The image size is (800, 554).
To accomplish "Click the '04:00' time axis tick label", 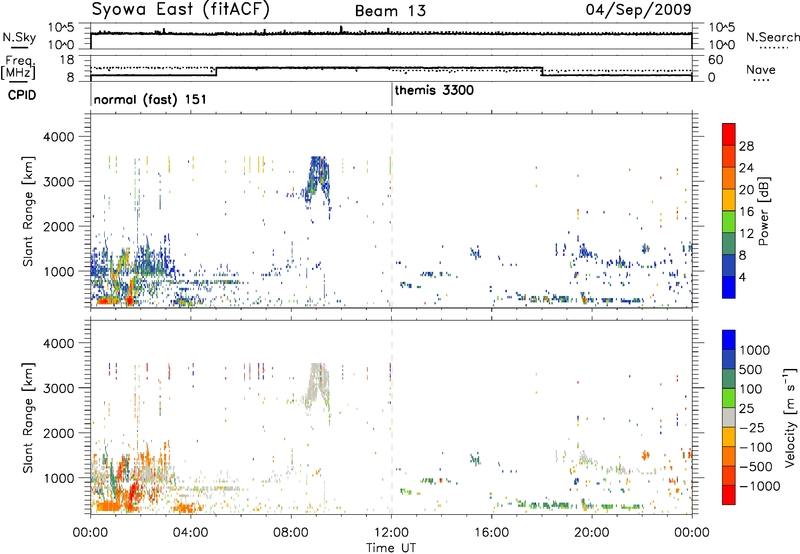I will 191,533.
